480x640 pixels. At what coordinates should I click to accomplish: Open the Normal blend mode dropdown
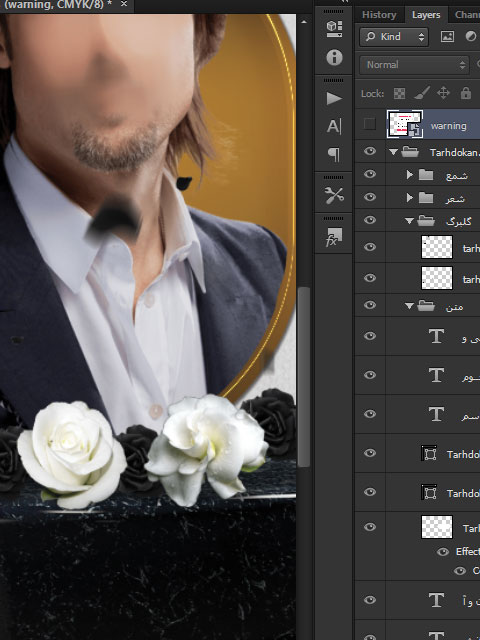click(x=414, y=64)
